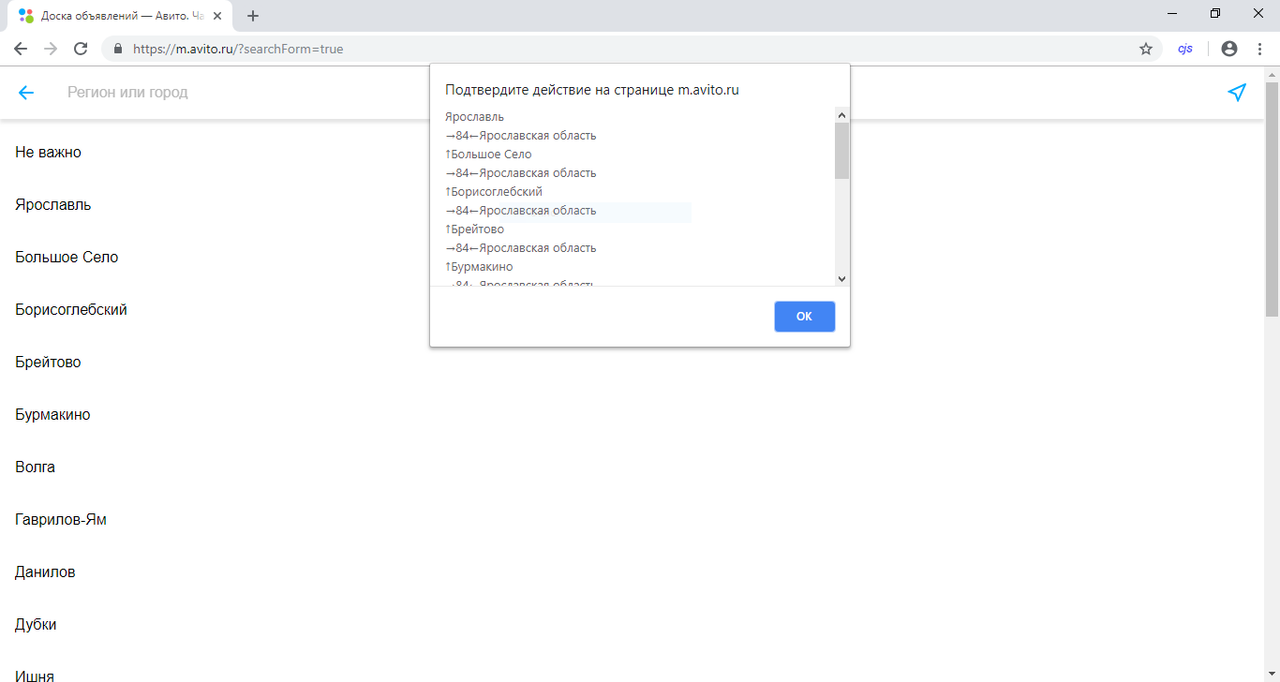The image size is (1280, 682).
Task: Select 'Большое Село' in page list
Action: 66,257
